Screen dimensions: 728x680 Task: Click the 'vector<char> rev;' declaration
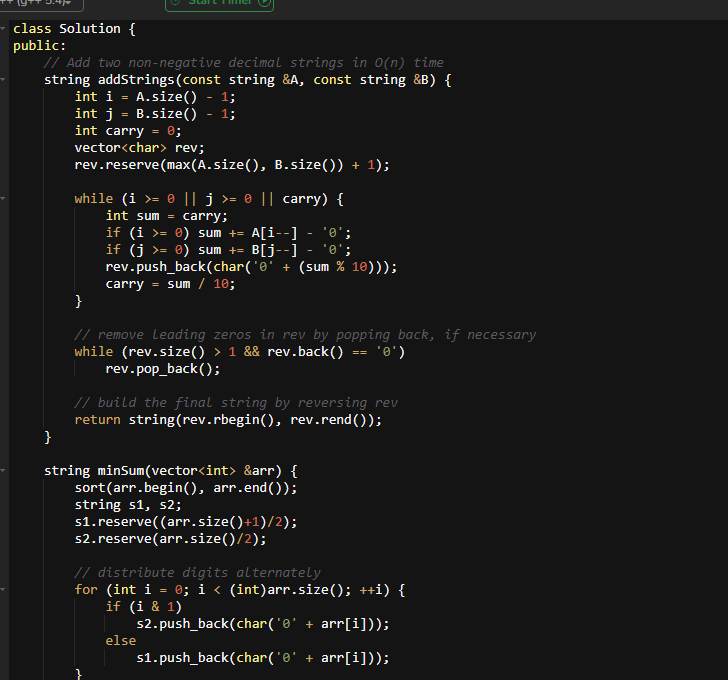[139, 148]
